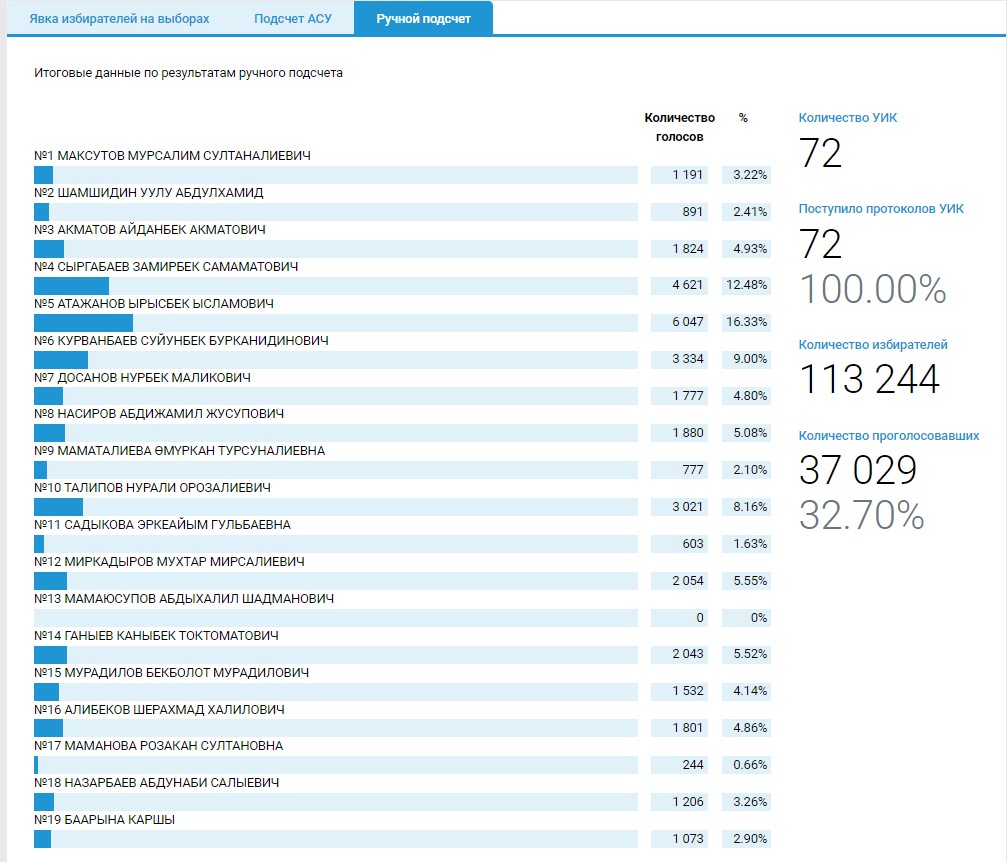Click the turnout value 32.70%

861,514
